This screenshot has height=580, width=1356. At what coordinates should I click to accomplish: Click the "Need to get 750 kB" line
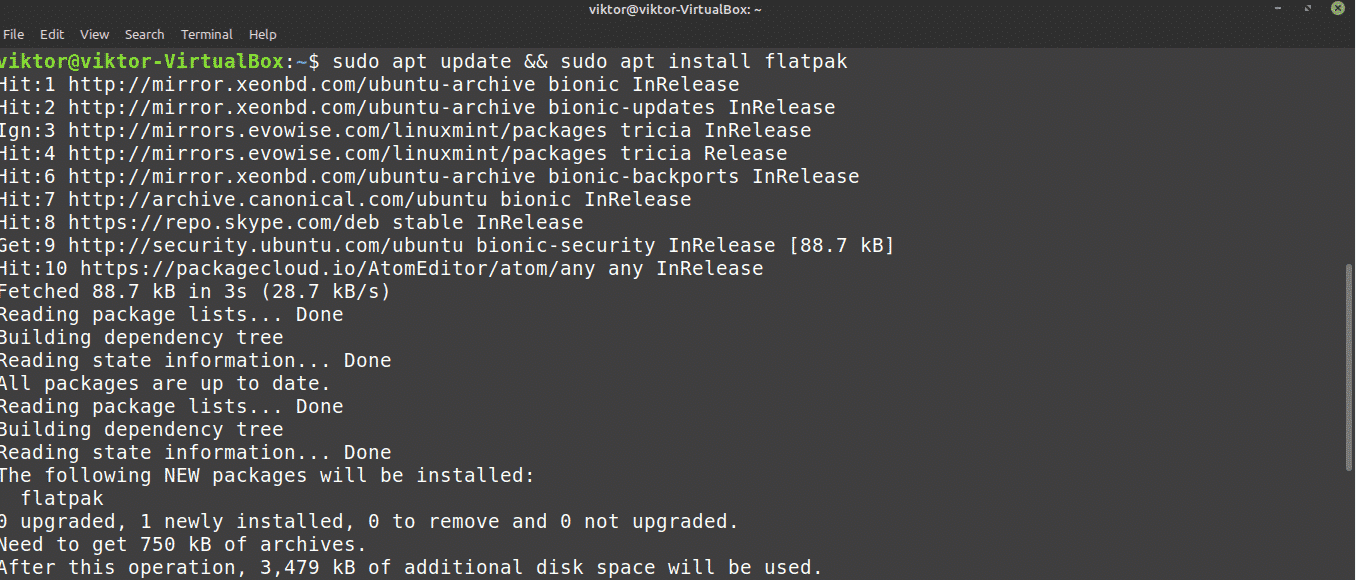point(183,544)
